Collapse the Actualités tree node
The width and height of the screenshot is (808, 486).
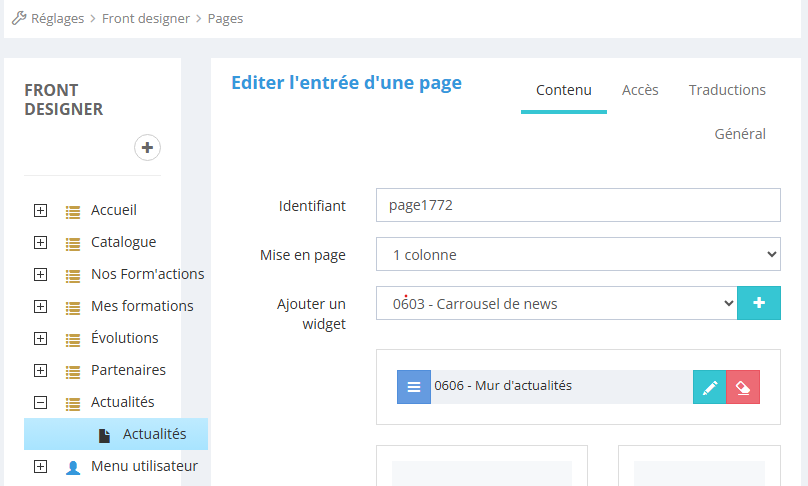40,402
